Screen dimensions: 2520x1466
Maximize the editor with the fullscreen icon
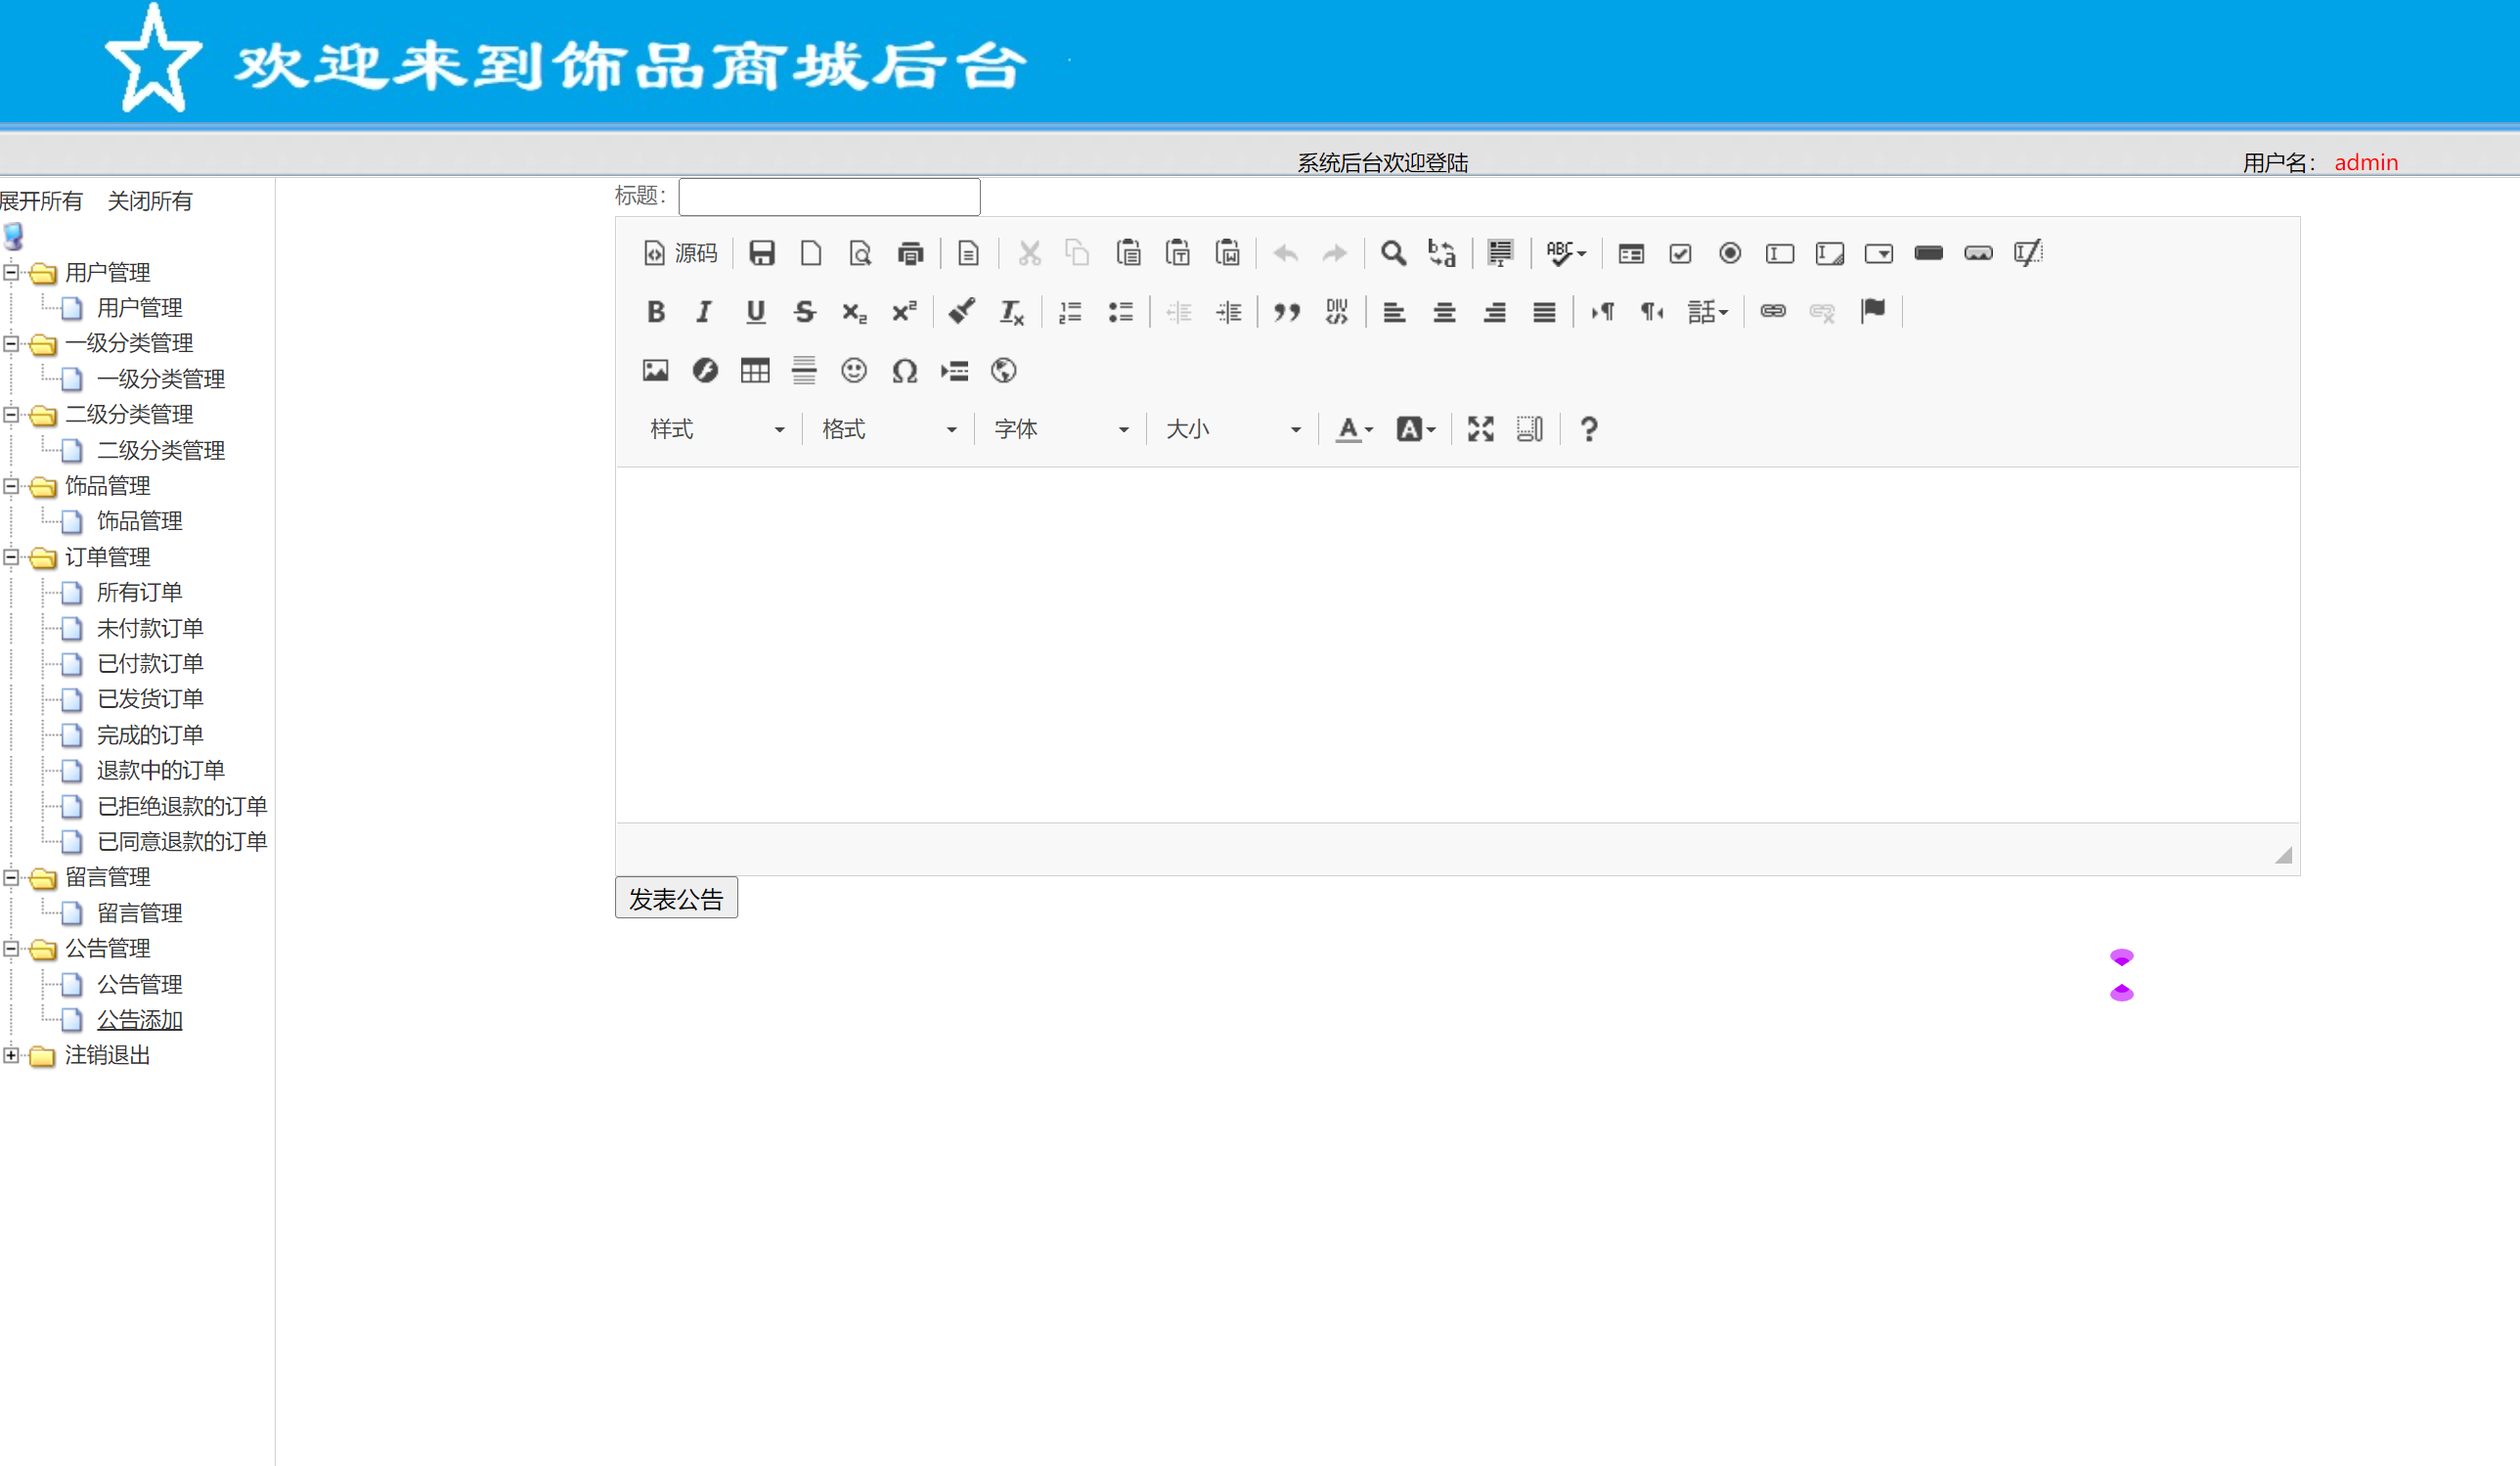coord(1480,429)
